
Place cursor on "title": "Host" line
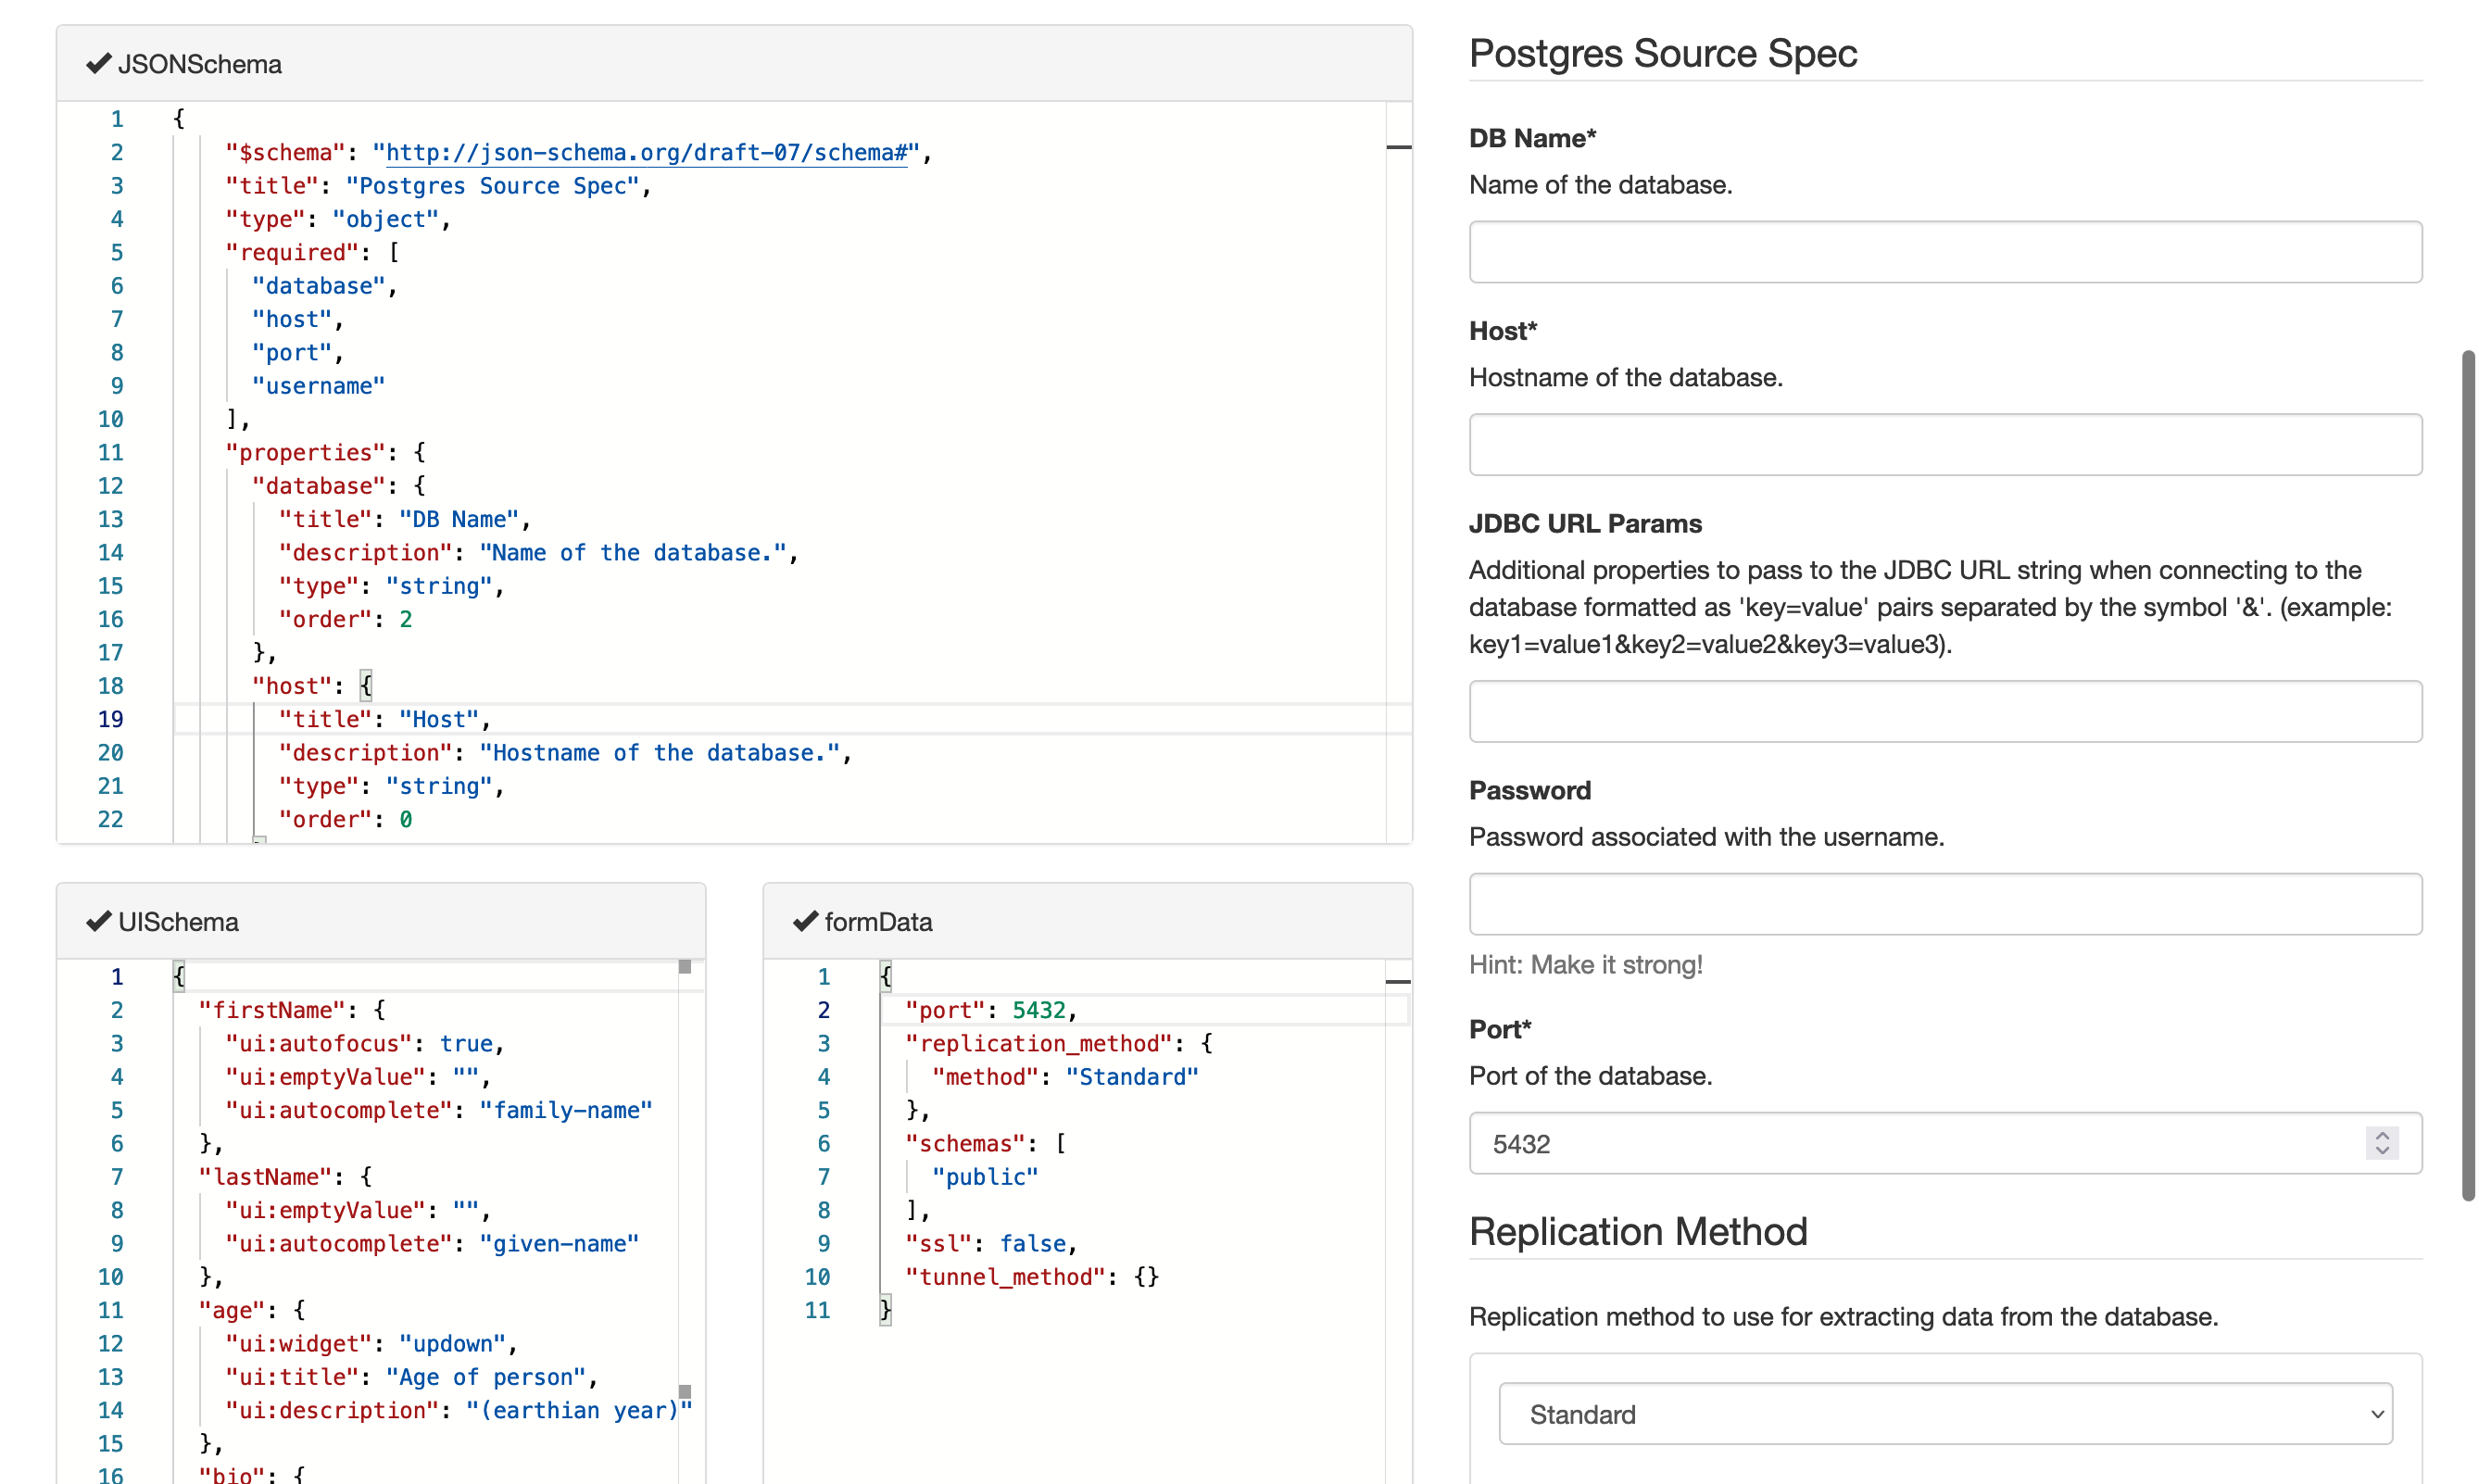coord(384,719)
